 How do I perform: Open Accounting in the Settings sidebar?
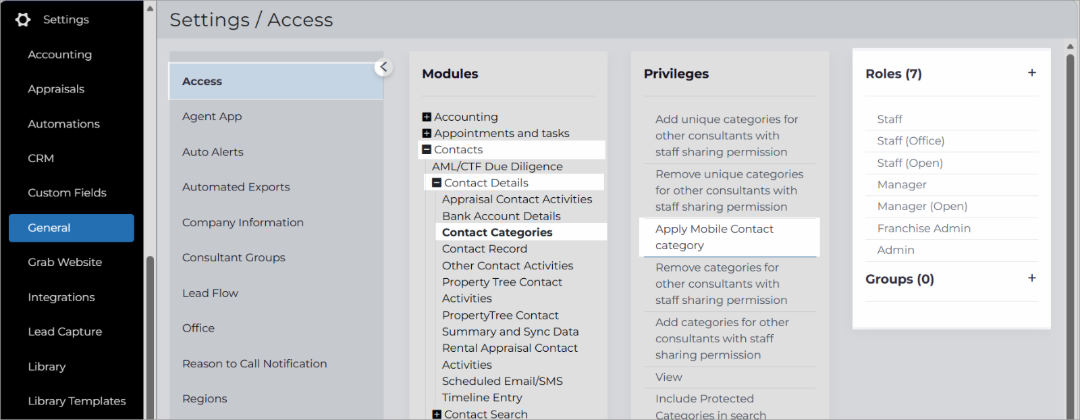60,54
